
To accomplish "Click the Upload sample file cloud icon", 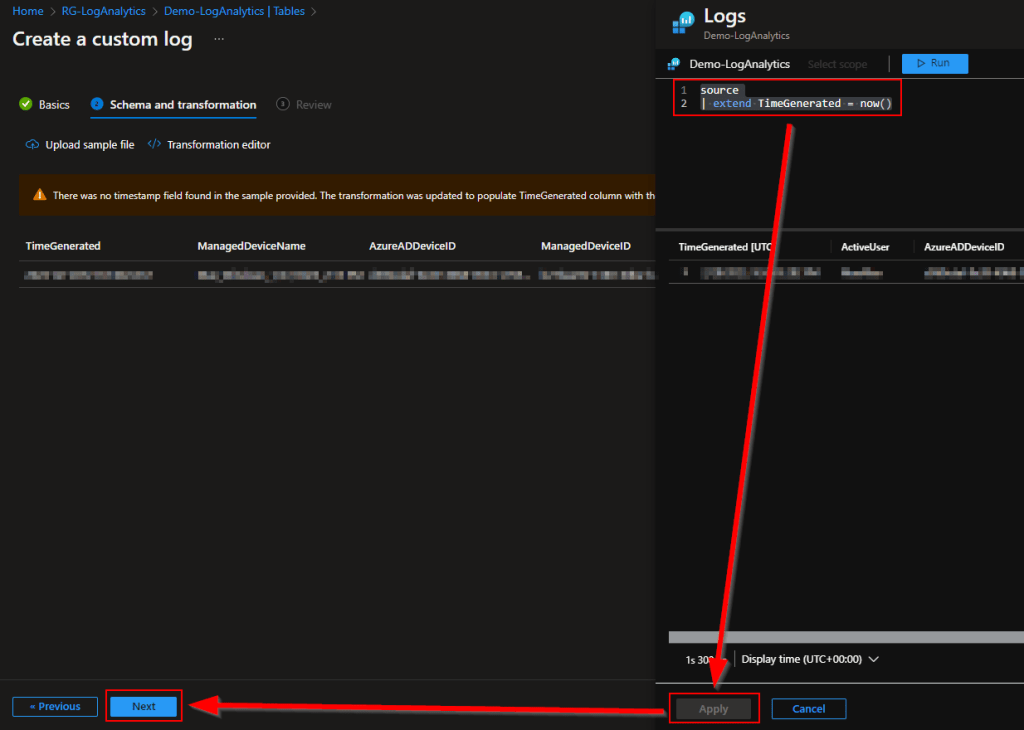I will pyautogui.click(x=32, y=145).
